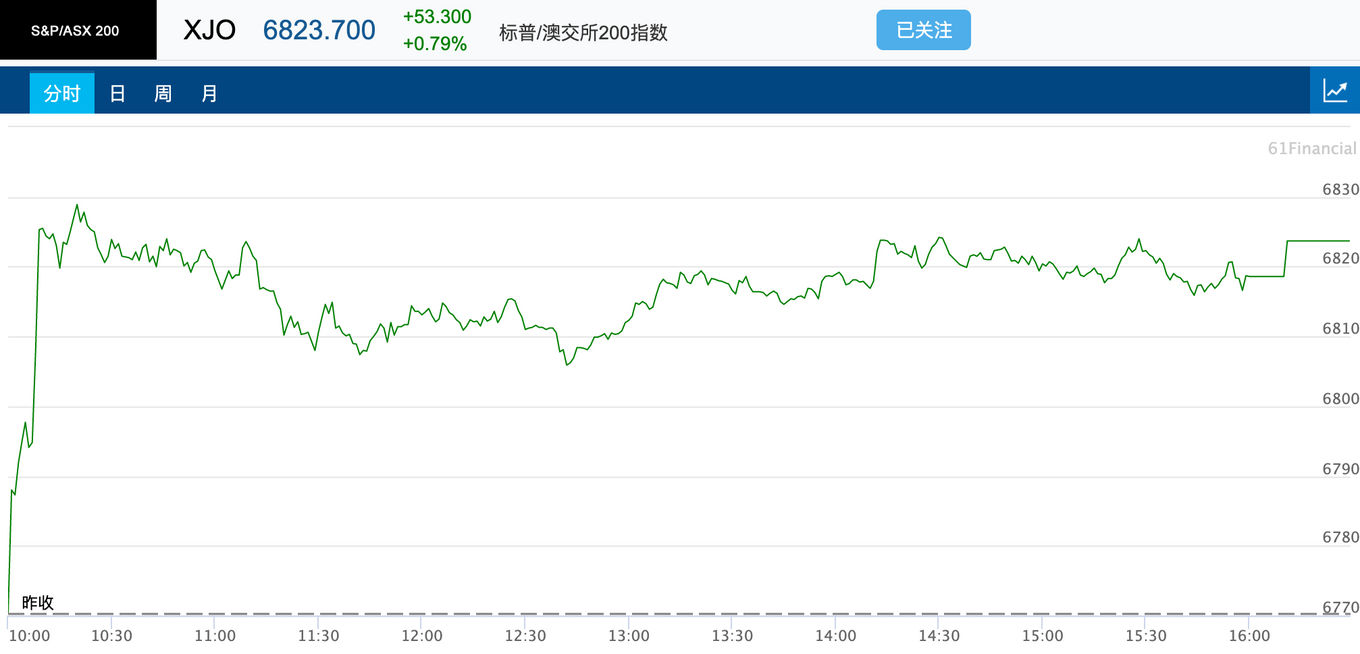Click the 14:30 time axis label
The image size is (1360, 654).
(x=939, y=636)
